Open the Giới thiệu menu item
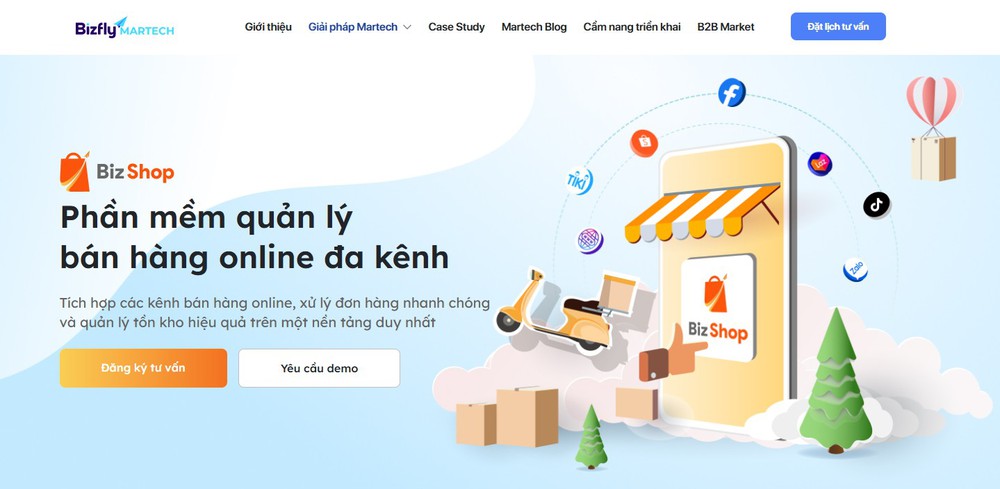The image size is (1000, 489). point(268,27)
